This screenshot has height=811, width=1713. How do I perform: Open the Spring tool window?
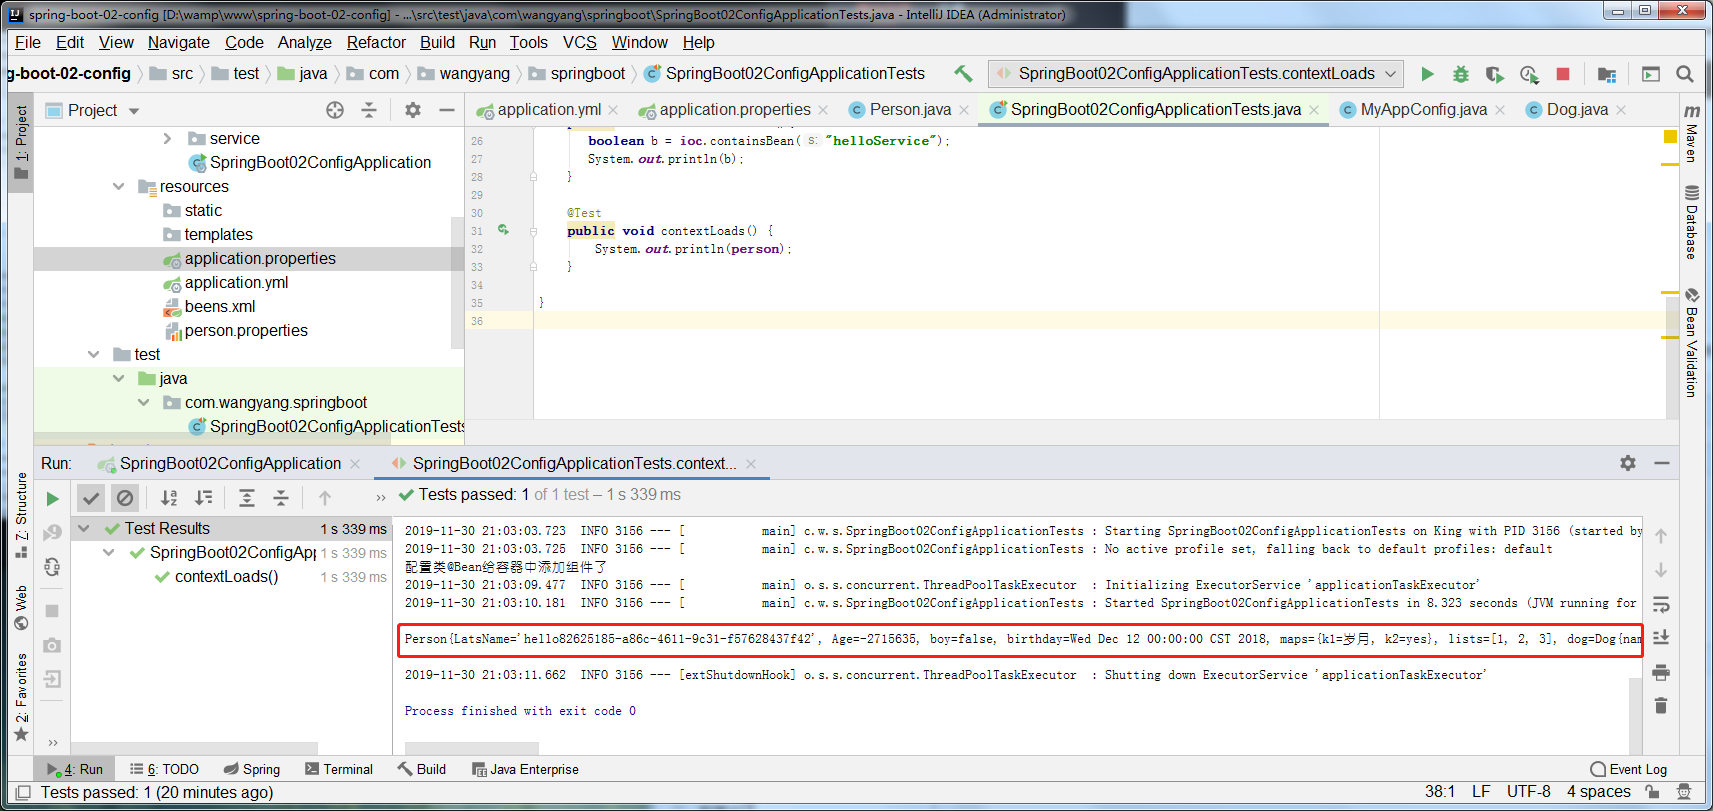pos(252,769)
